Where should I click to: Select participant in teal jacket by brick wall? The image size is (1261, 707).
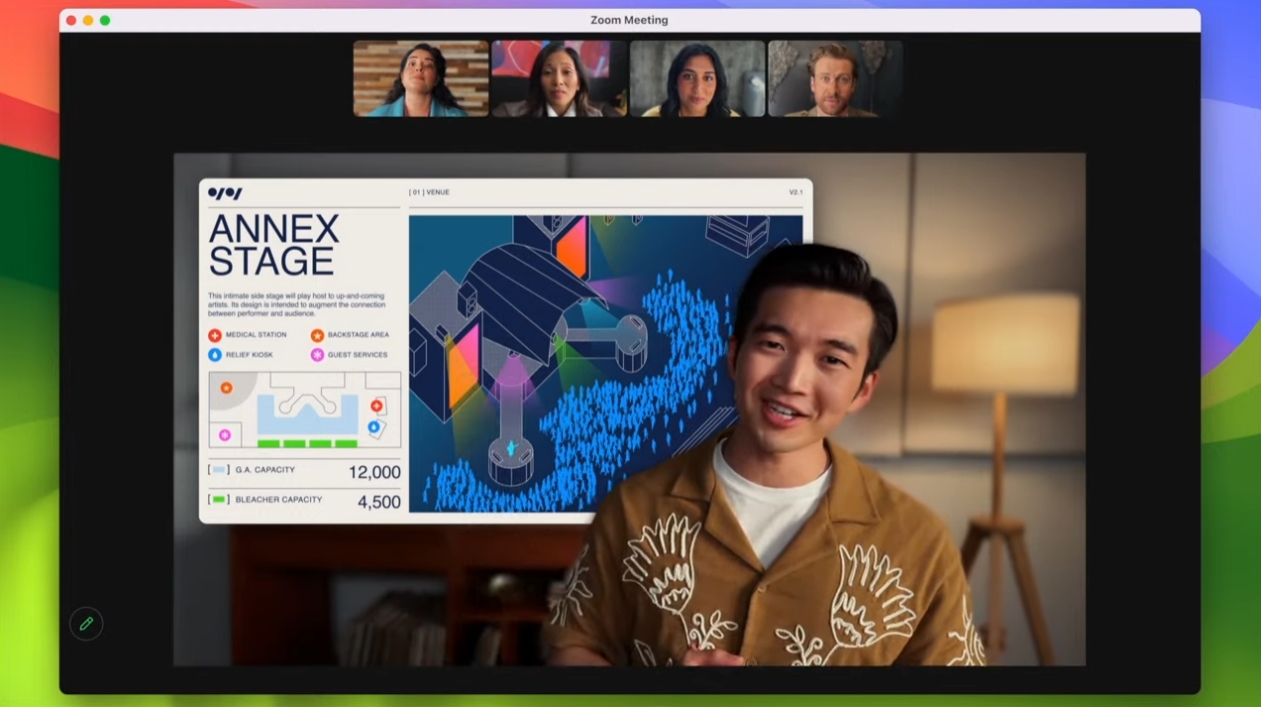(x=421, y=79)
